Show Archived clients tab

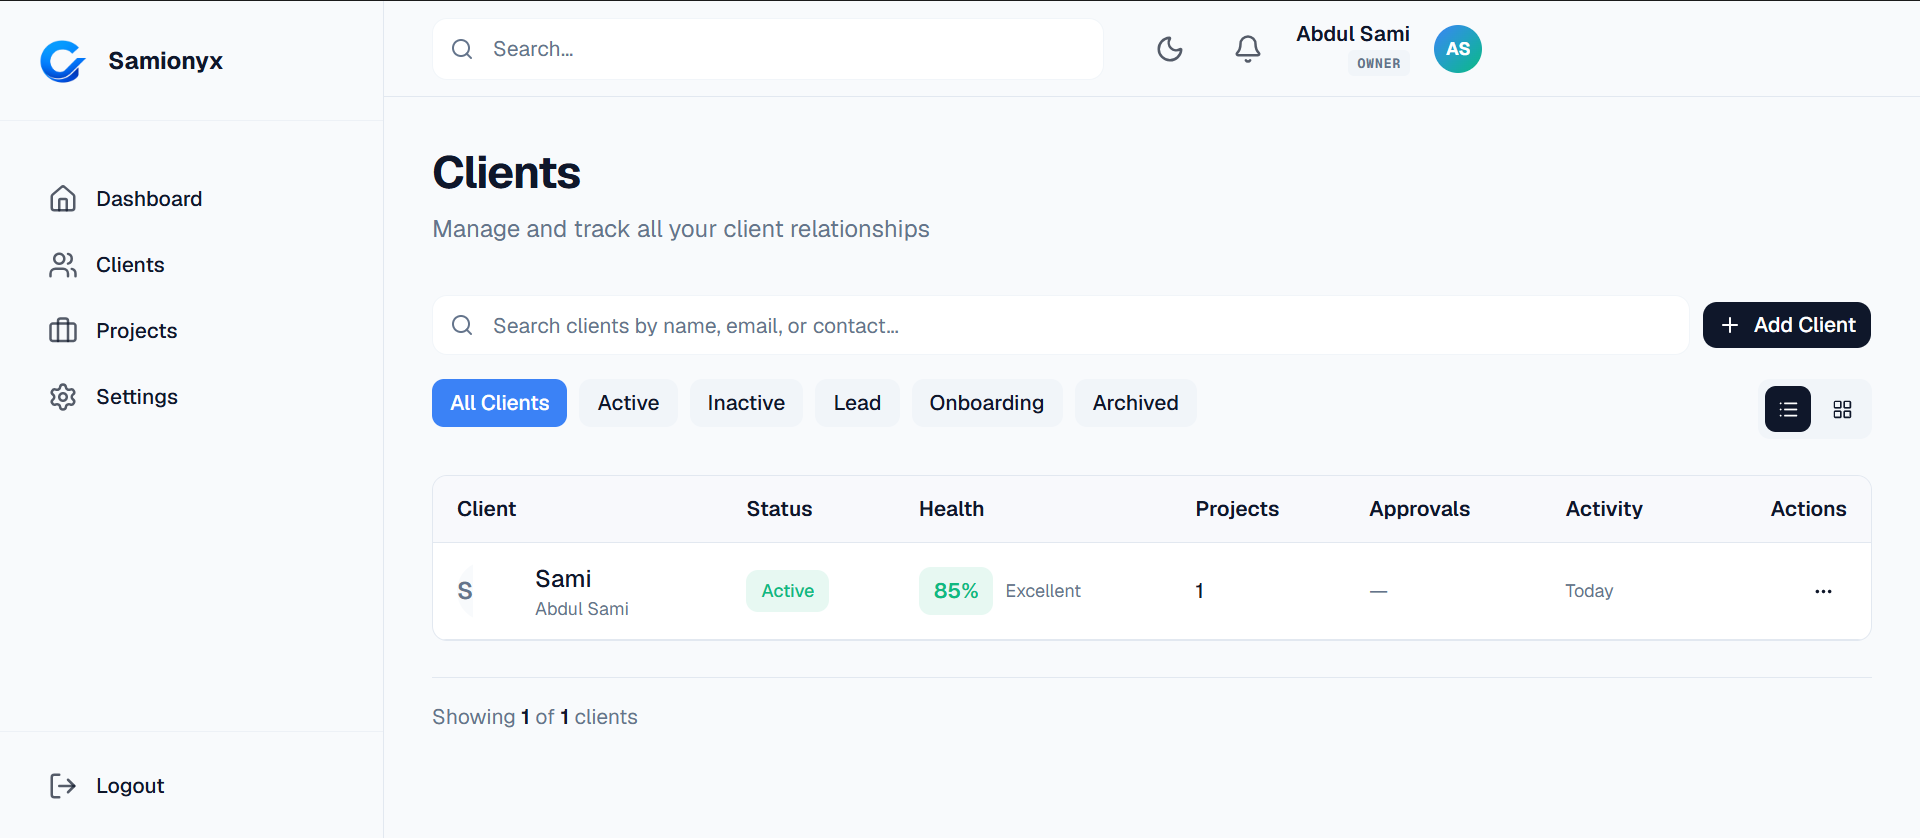click(1136, 403)
